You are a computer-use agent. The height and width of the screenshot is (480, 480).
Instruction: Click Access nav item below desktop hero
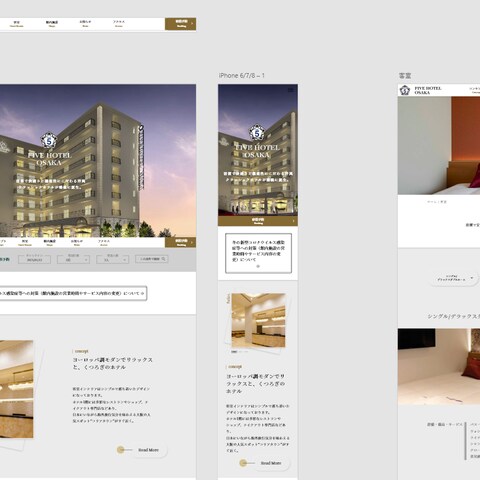(104, 243)
